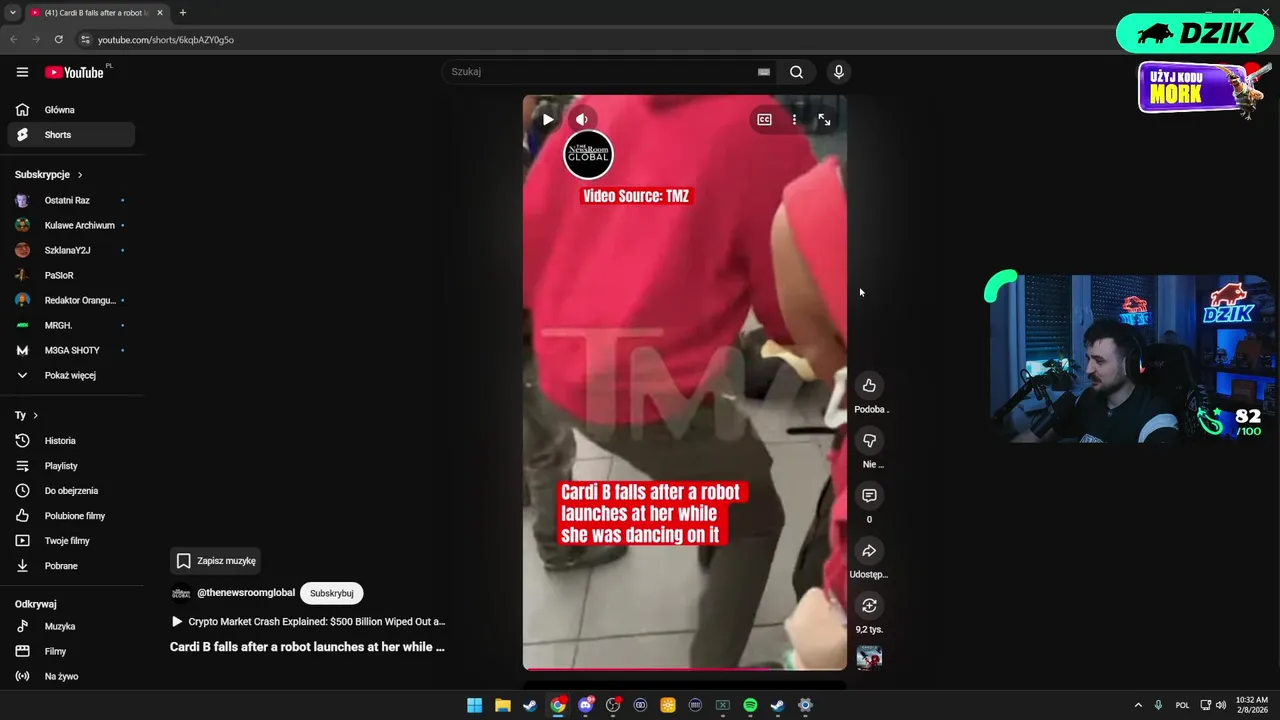1280x720 pixels.
Task: Open the PaSIoR channel subscription
Action: 71,275
